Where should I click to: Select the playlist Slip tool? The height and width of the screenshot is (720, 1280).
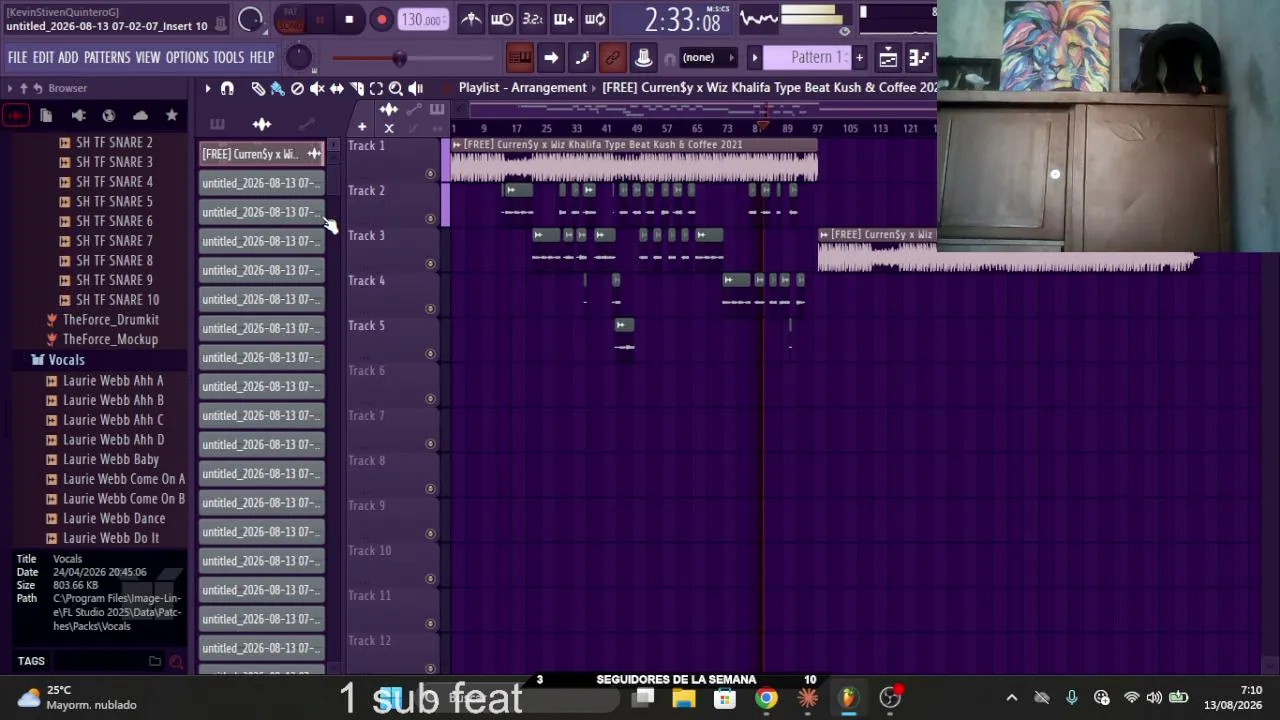tap(337, 89)
